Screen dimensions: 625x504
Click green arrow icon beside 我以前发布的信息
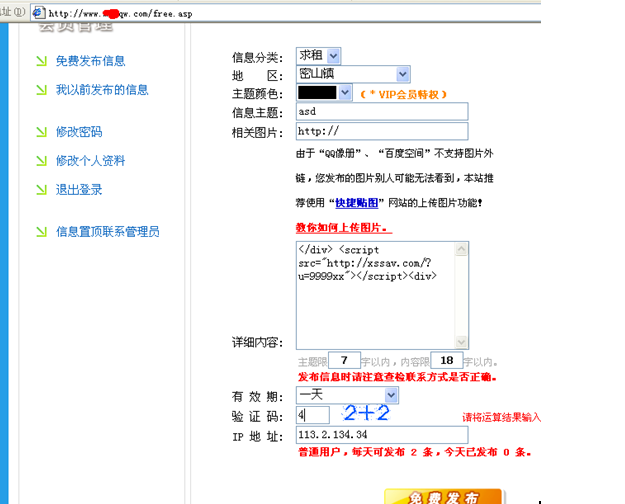point(41,90)
